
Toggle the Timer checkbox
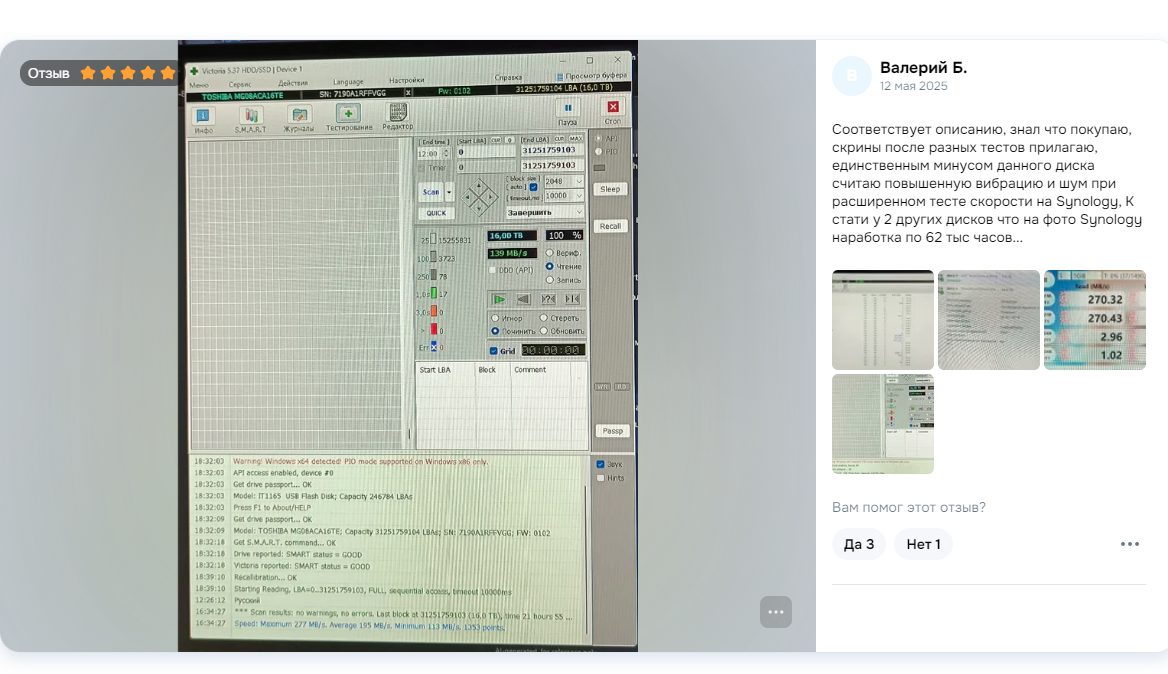click(x=422, y=168)
